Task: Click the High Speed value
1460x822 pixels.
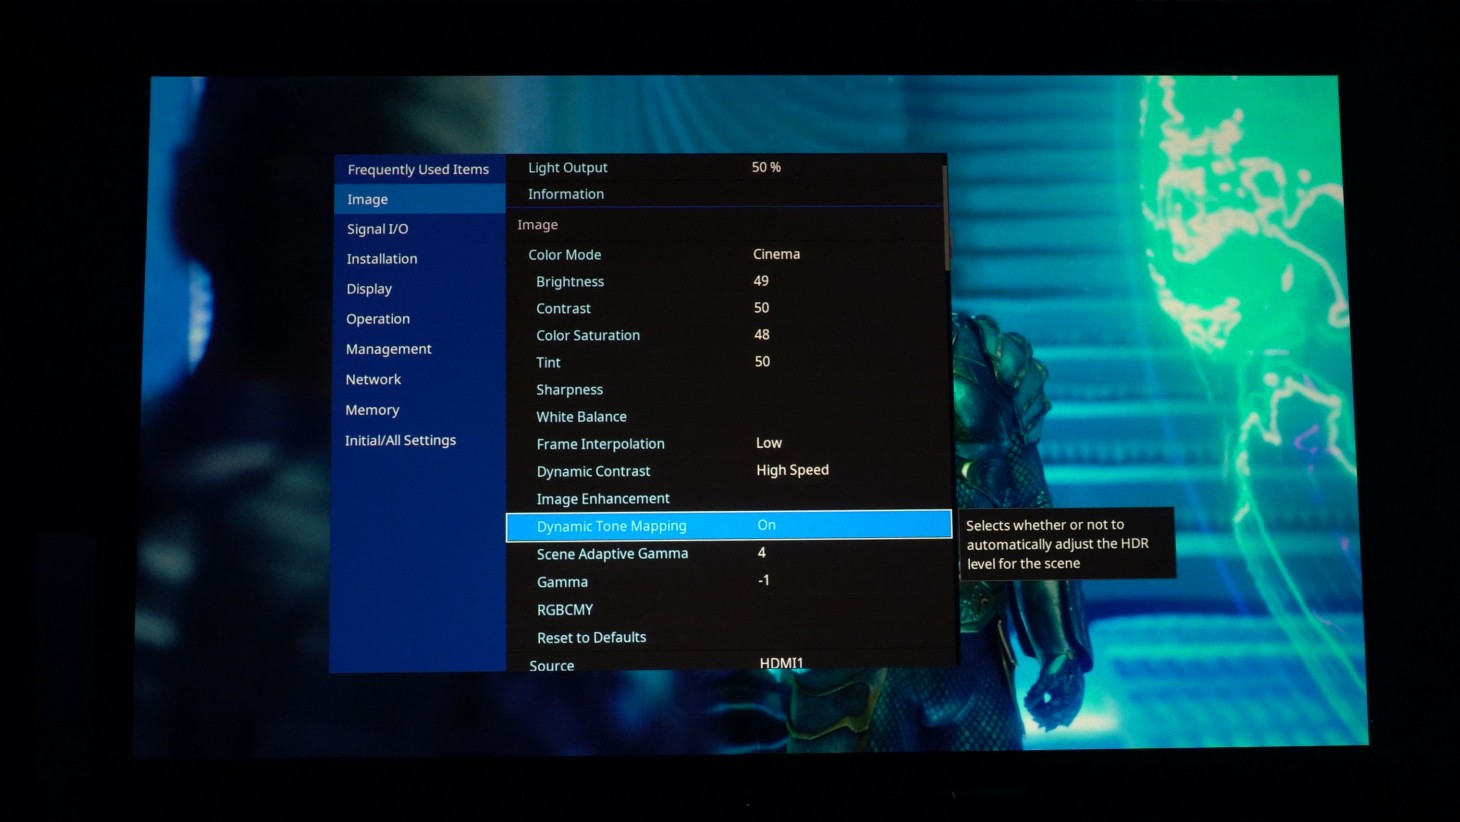Action: 792,470
